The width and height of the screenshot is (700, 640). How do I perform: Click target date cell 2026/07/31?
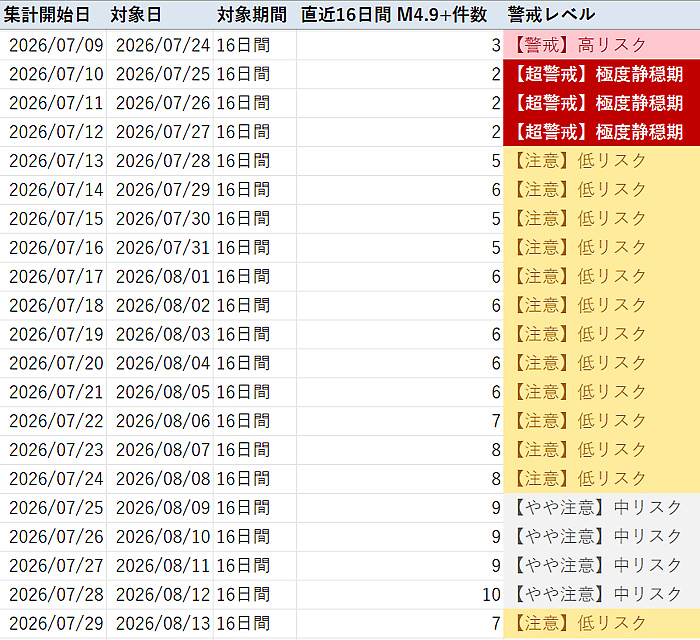162,248
